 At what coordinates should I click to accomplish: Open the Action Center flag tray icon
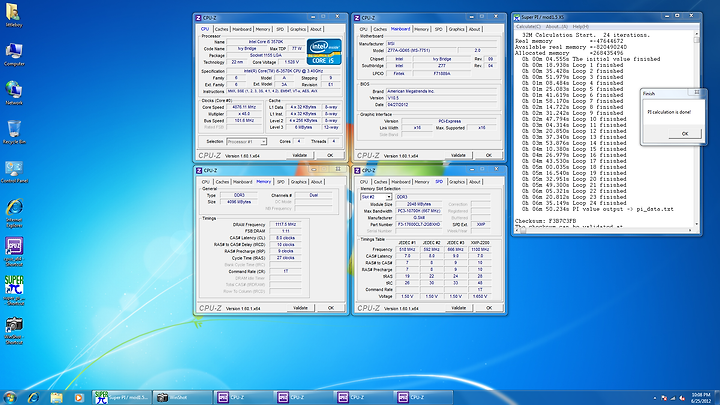pyautogui.click(x=664, y=398)
